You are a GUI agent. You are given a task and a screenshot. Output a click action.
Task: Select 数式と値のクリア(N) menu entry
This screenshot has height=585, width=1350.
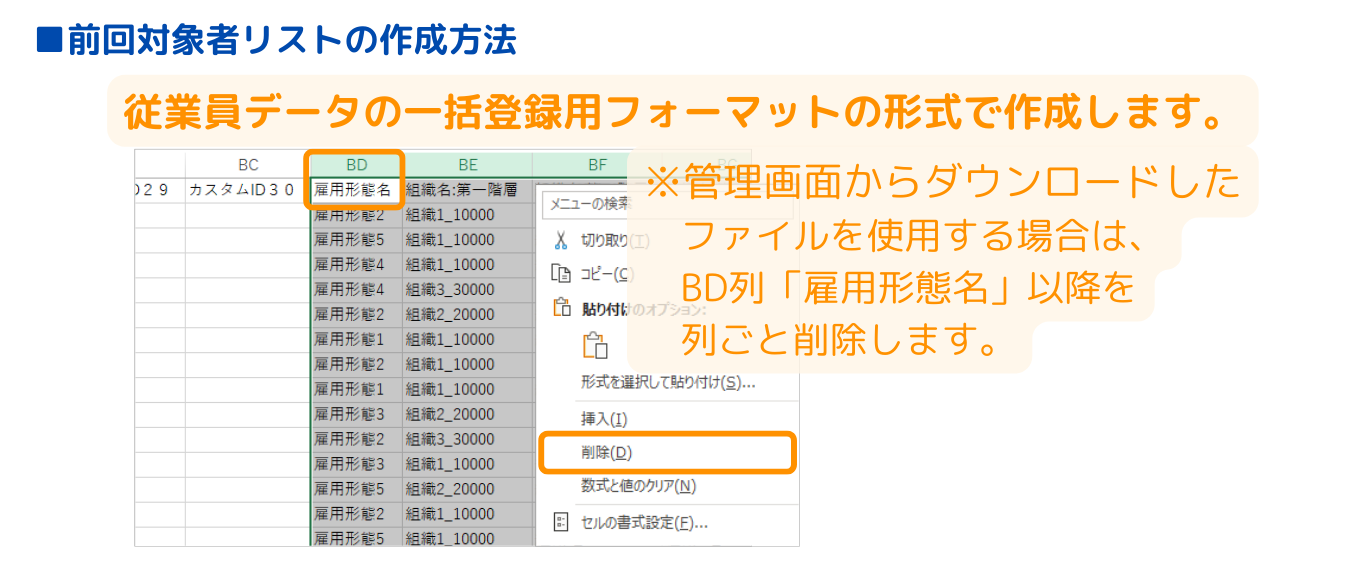[x=638, y=486]
